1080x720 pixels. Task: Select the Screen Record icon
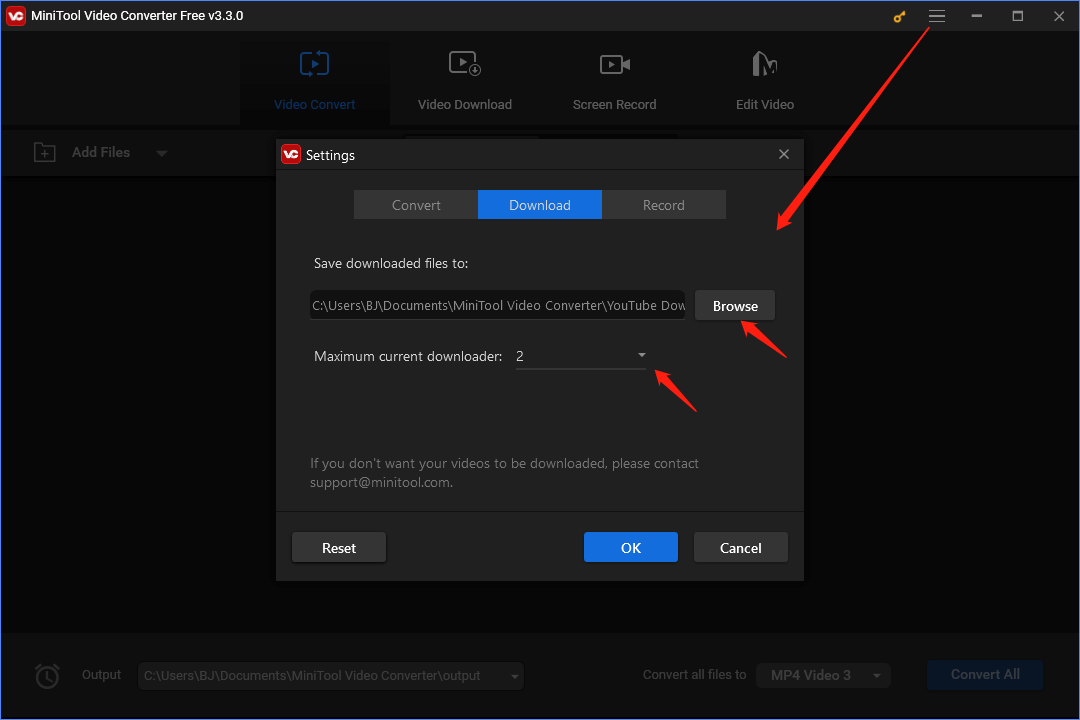tap(614, 64)
